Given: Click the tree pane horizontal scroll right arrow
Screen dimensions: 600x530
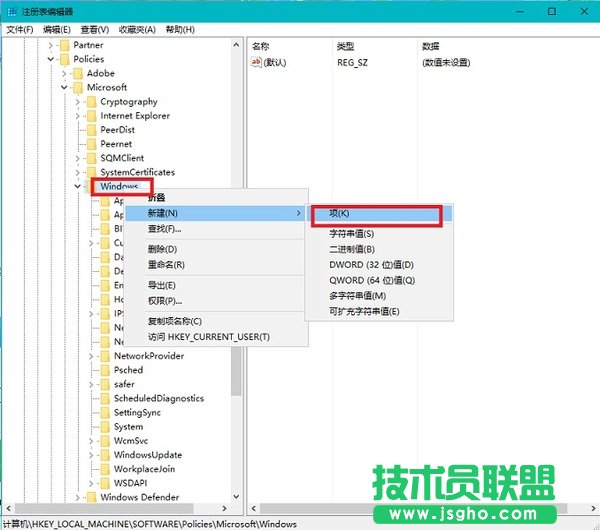Looking at the screenshot, I should point(225,509).
